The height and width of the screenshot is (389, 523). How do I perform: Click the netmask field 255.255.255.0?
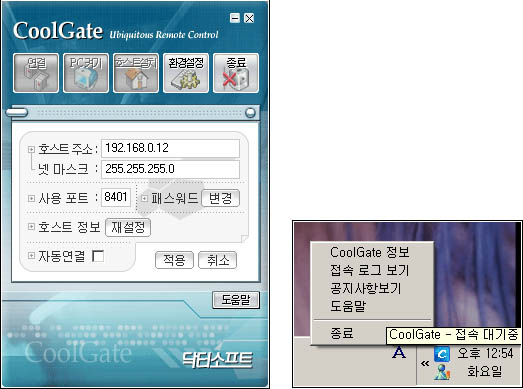(170, 169)
